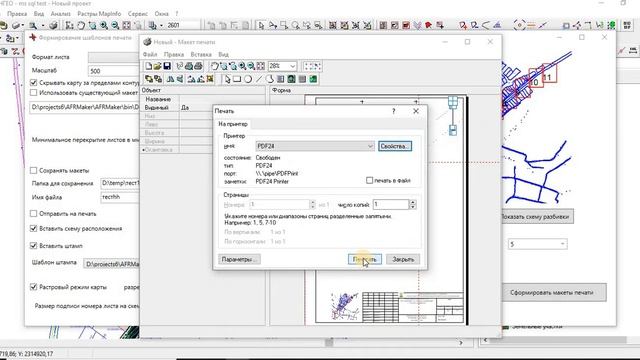Open the 'Файл' menu in layout window
This screenshot has width=640, height=360.
pyautogui.click(x=150, y=54)
